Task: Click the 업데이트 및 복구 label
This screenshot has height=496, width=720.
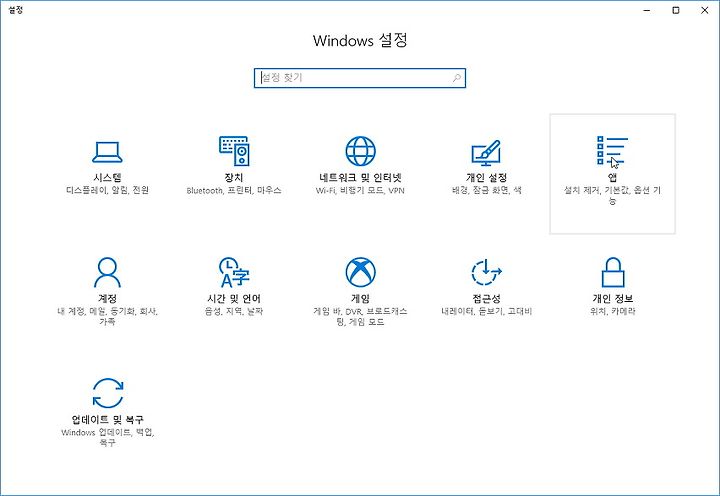Action: coord(107,419)
